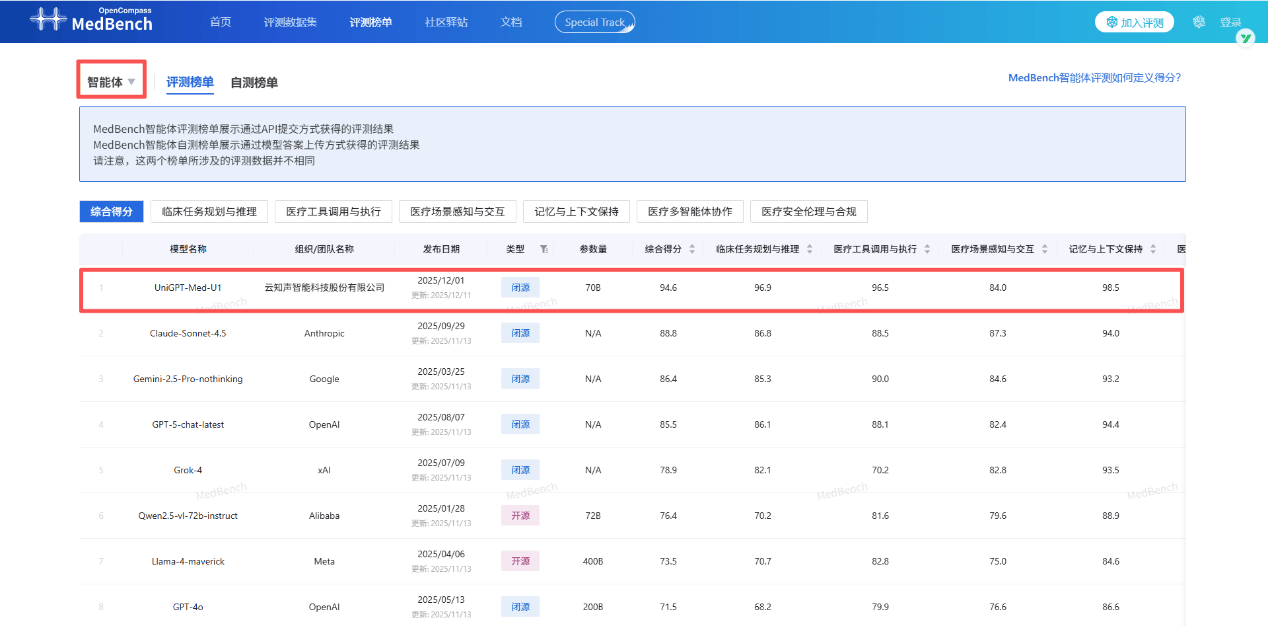1268x626 pixels.
Task: Sort the 医疗场景感知与交互 column header
Action: pyautogui.click(x=1045, y=249)
